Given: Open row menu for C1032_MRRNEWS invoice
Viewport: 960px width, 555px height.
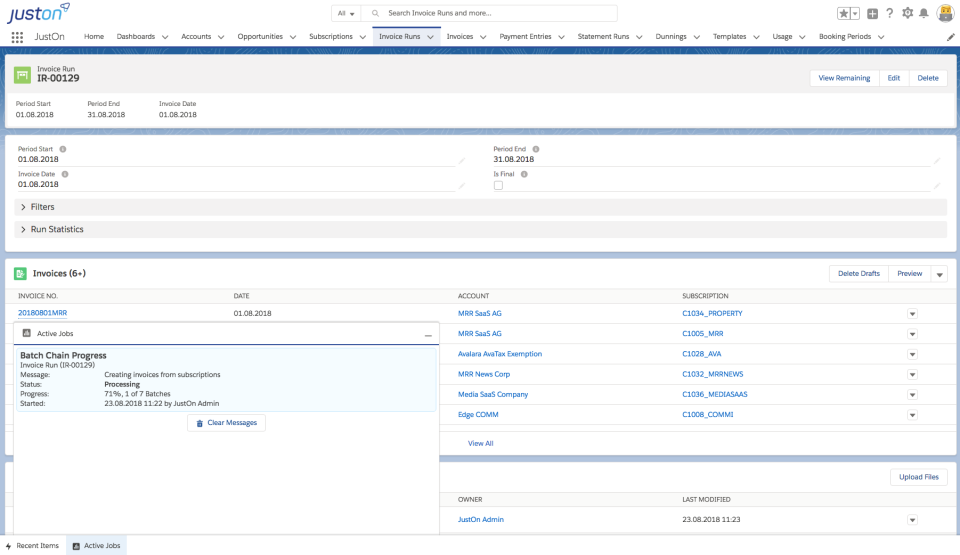Looking at the screenshot, I should point(912,374).
